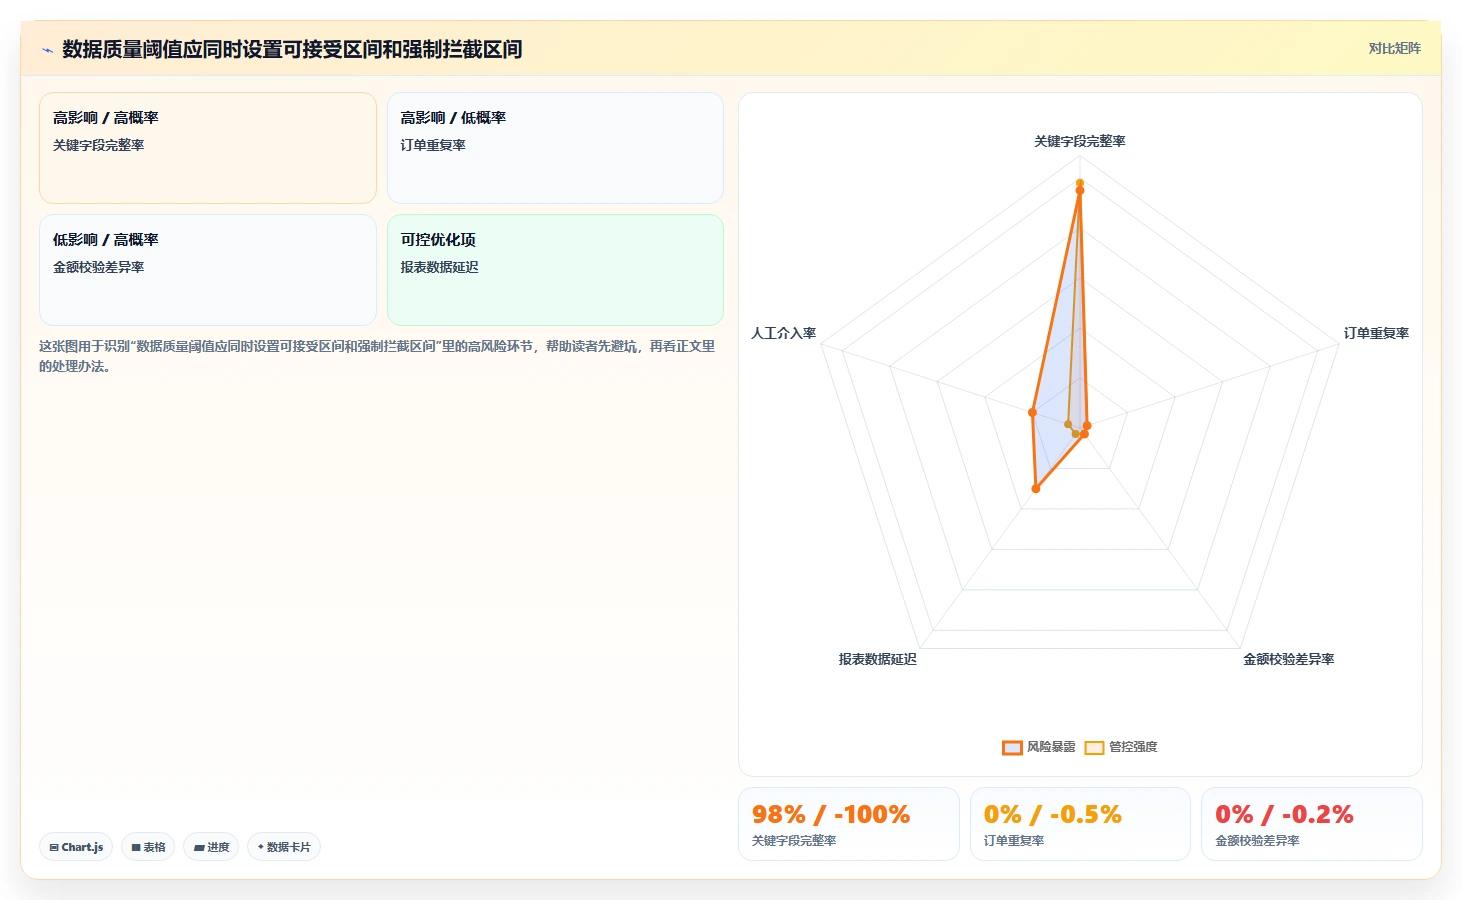Viewport: 1462px width, 900px height.
Task: Click 金额校验差异率 text in third card
Action: (x=99, y=267)
